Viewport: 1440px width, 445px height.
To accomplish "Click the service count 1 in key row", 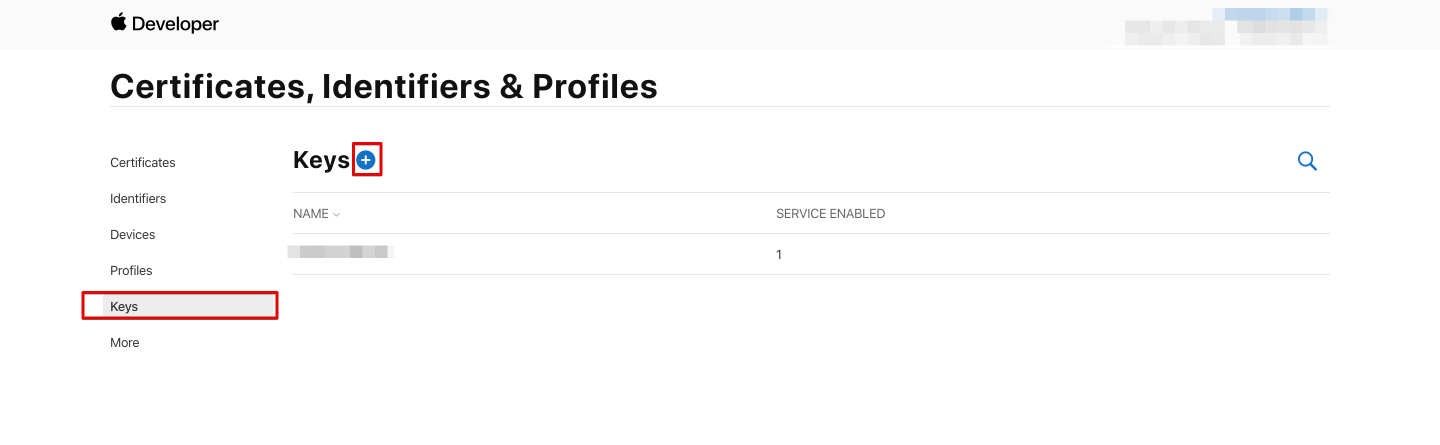I will (x=779, y=255).
